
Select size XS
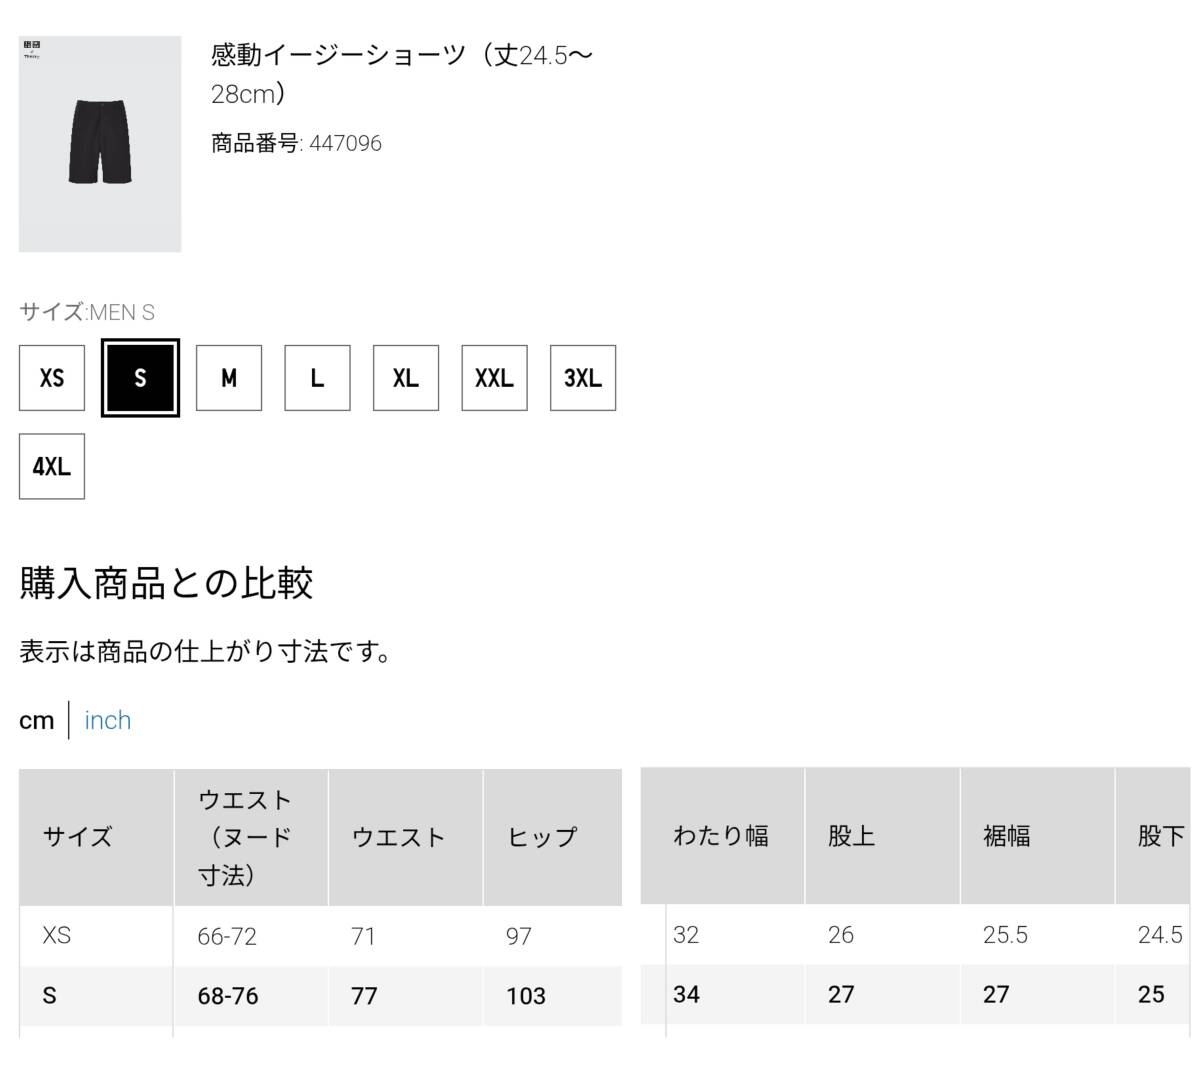click(52, 378)
